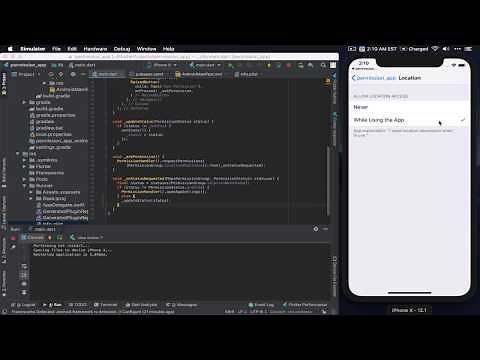Open Flutter Performance tool window

click(305, 305)
